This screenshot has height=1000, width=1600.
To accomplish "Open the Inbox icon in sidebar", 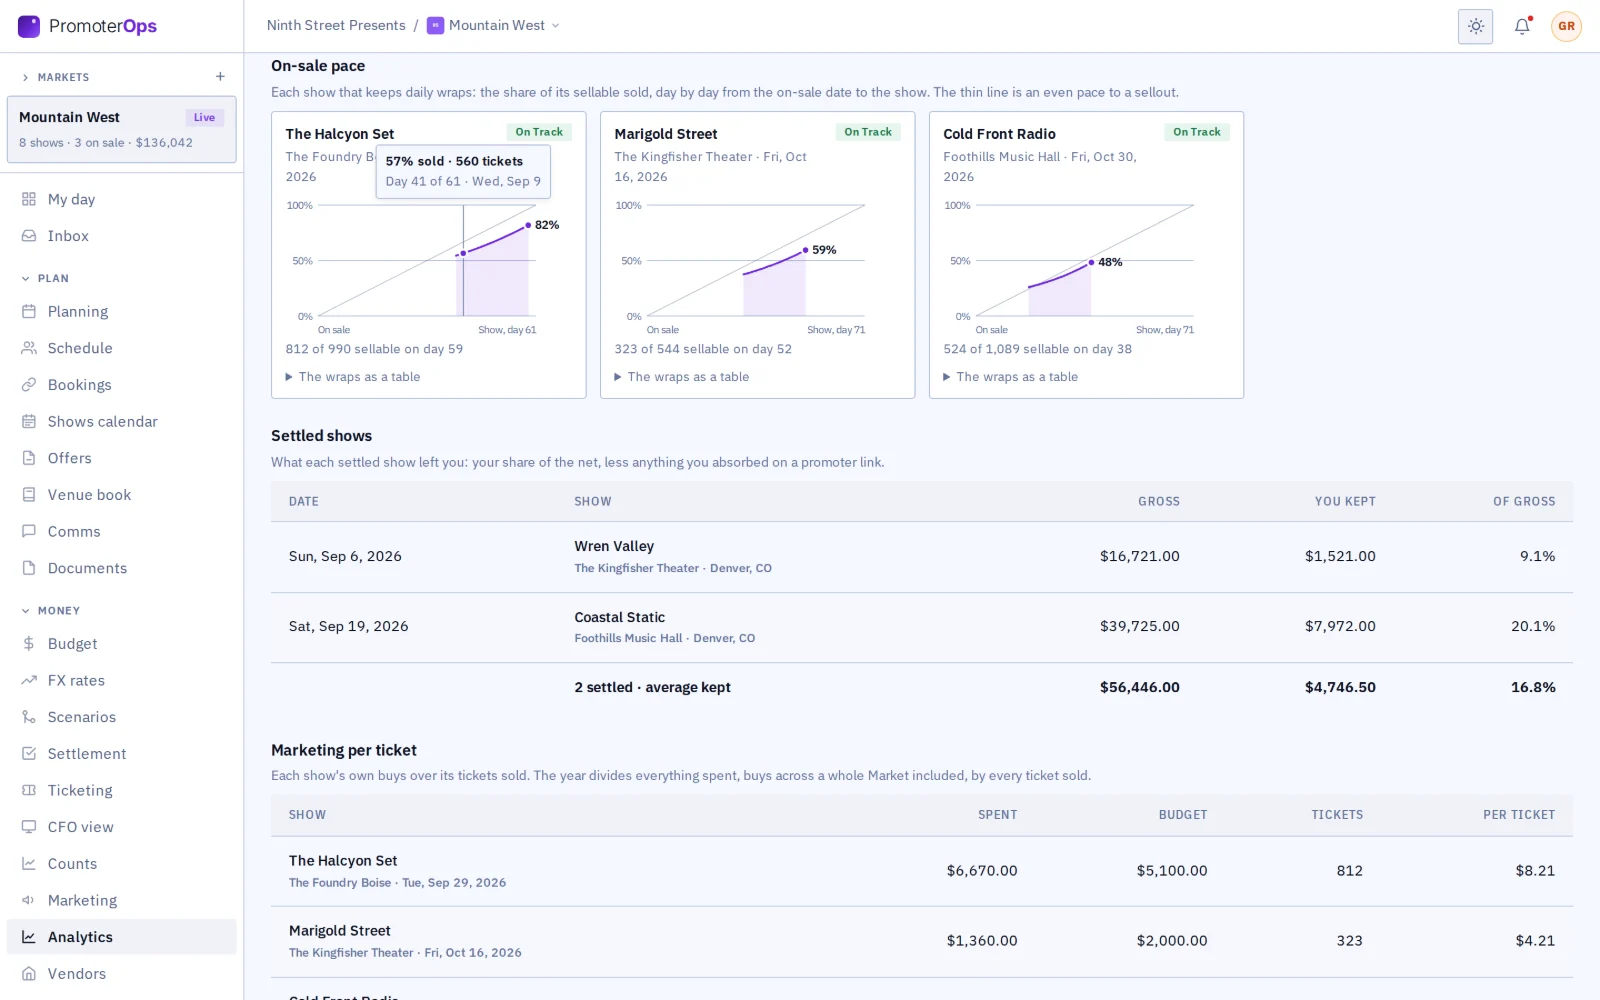I will [x=29, y=236].
